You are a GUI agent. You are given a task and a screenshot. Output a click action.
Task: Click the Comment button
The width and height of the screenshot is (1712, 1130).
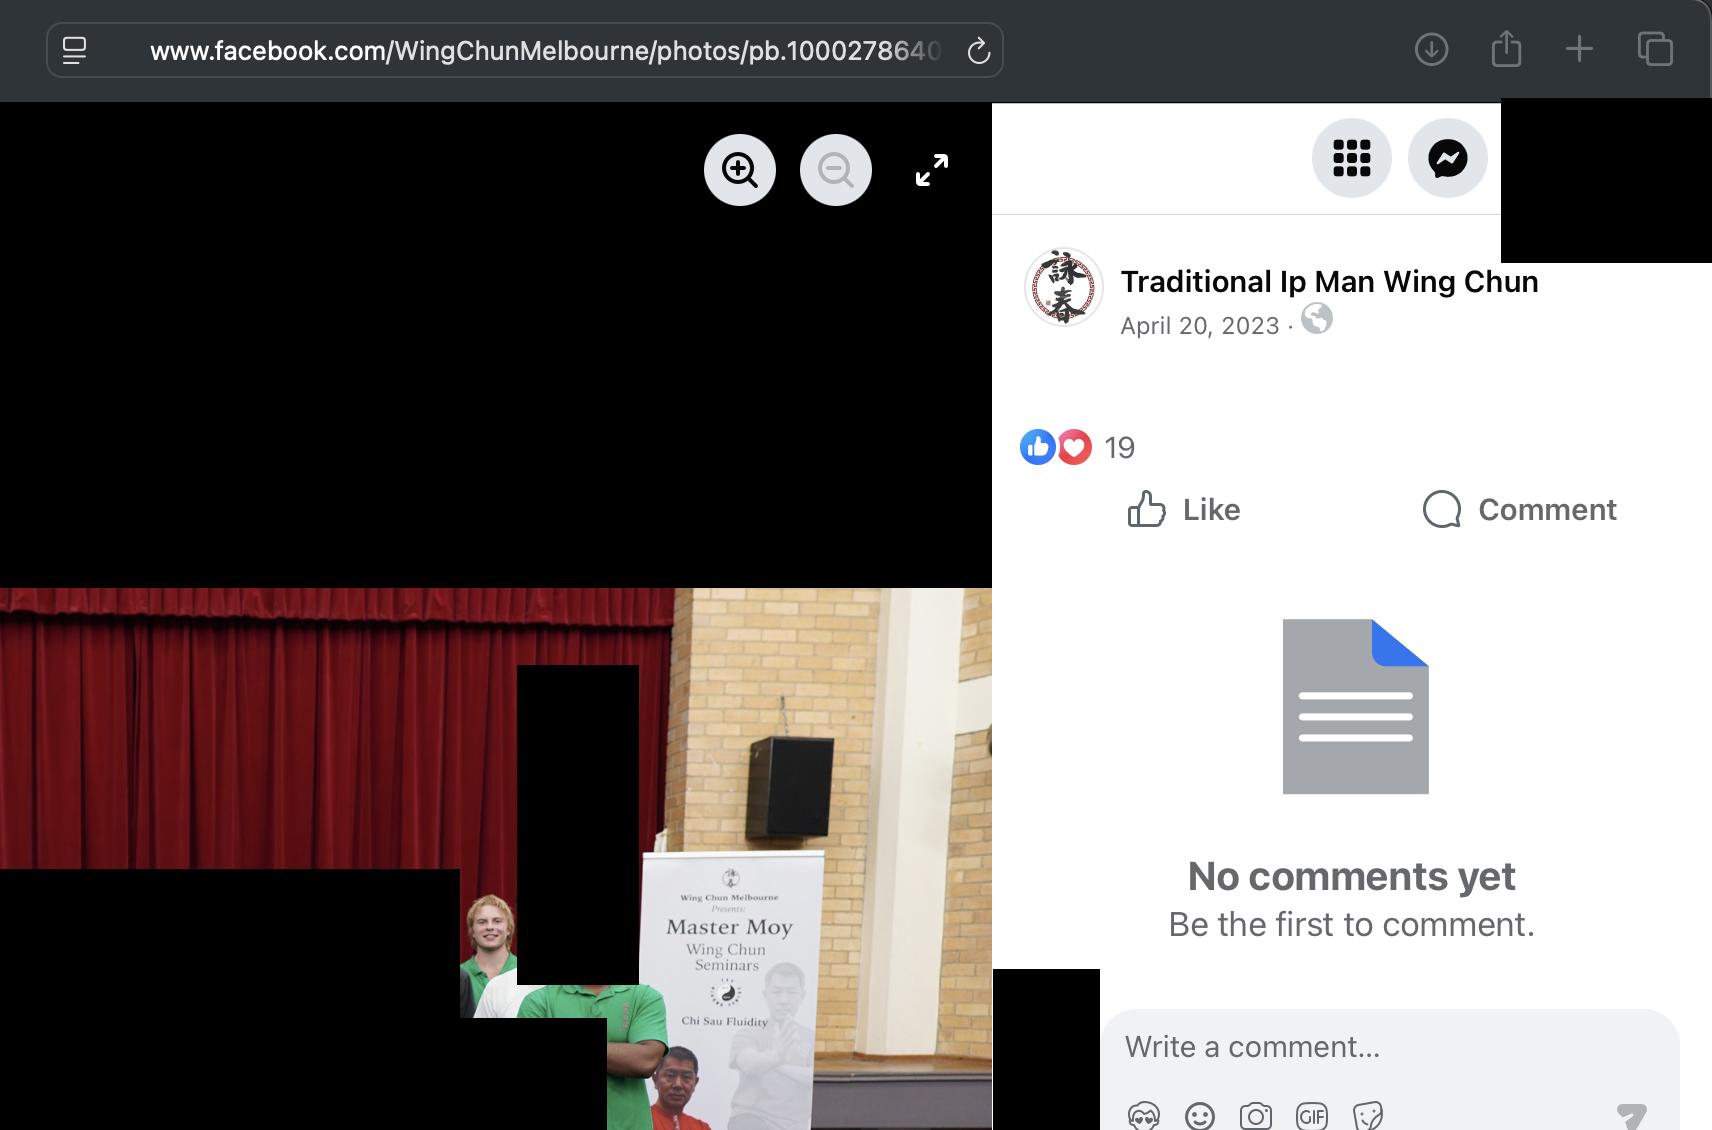pos(1520,510)
